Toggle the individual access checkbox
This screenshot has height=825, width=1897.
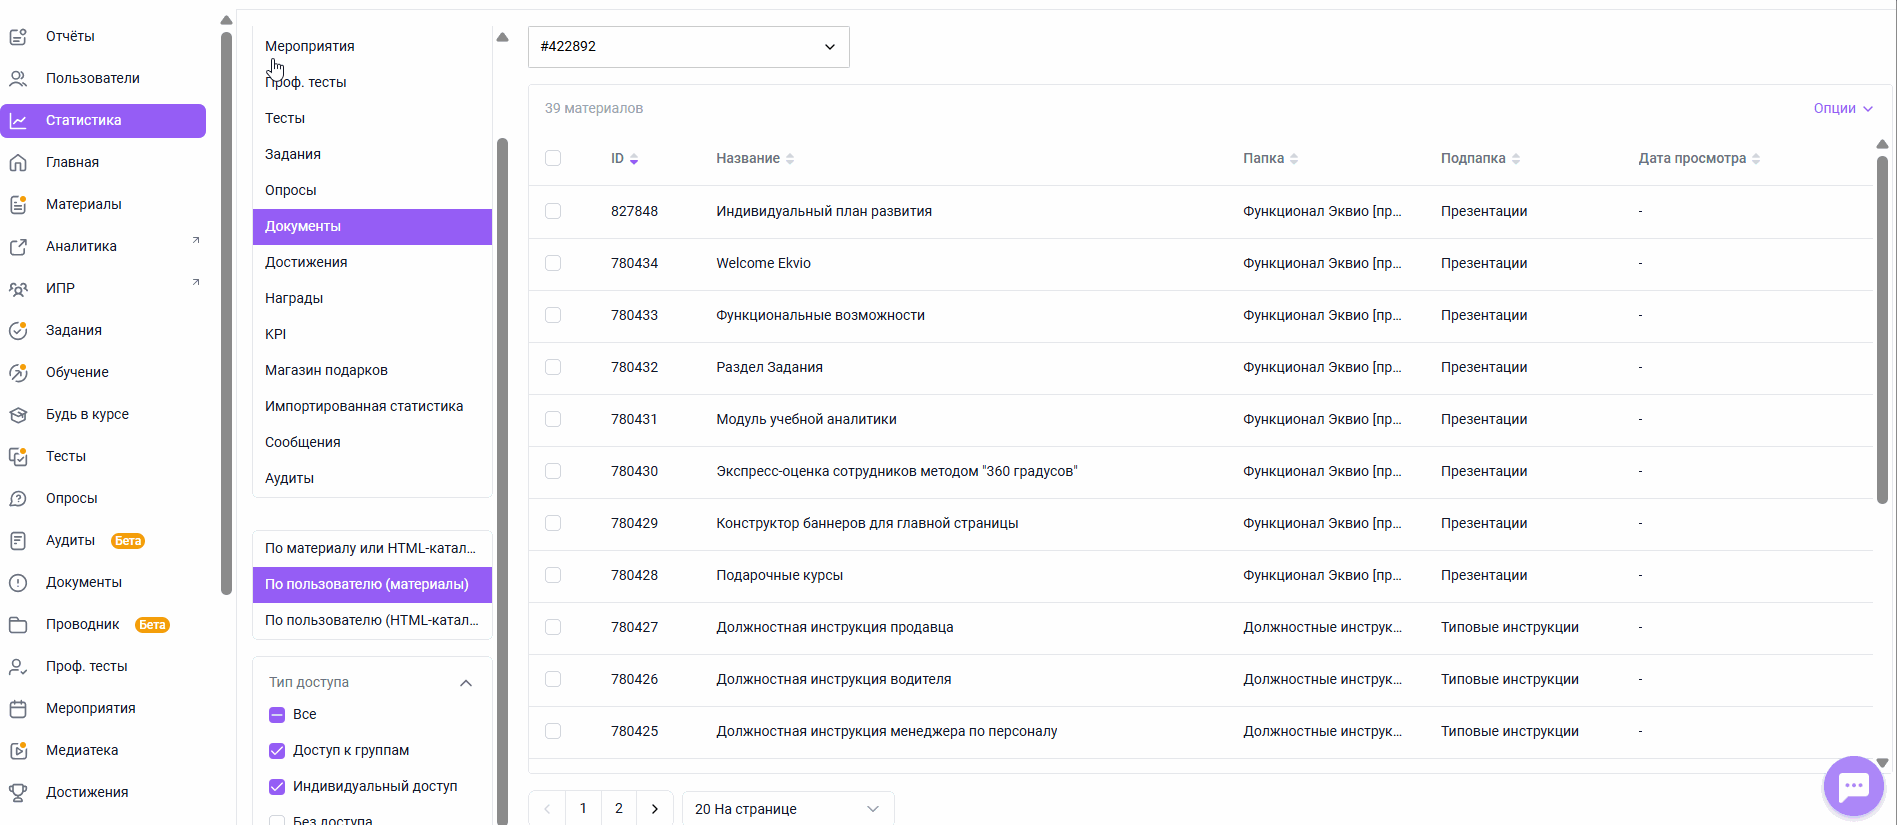point(277,787)
